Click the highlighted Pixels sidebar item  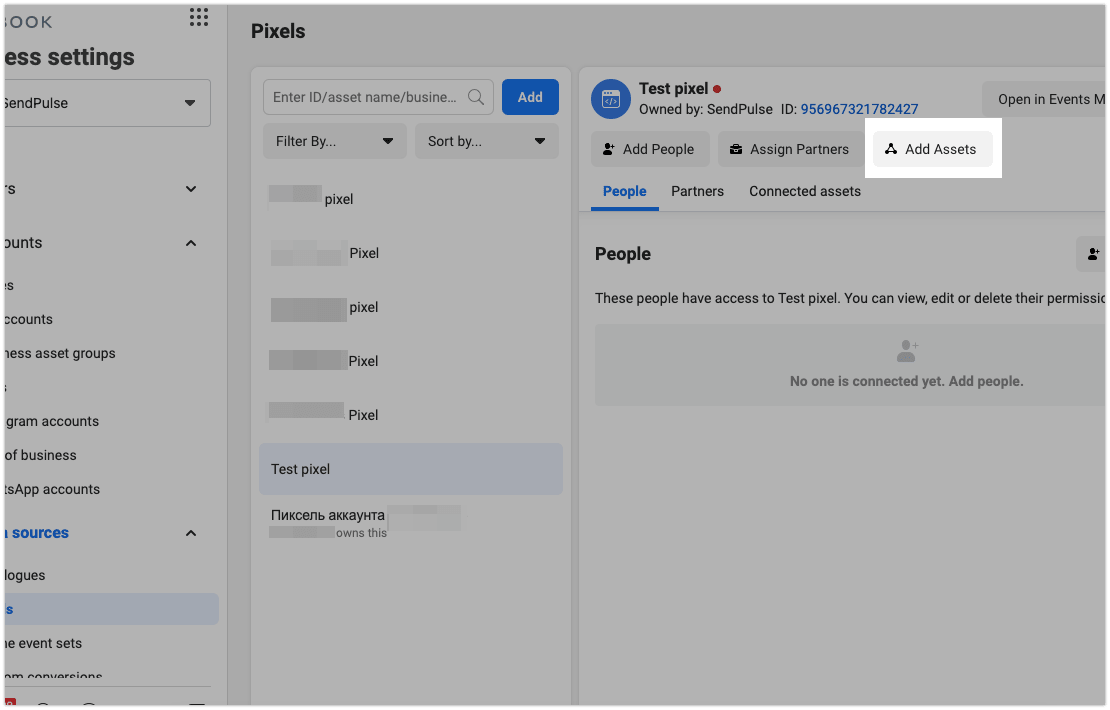(111, 609)
